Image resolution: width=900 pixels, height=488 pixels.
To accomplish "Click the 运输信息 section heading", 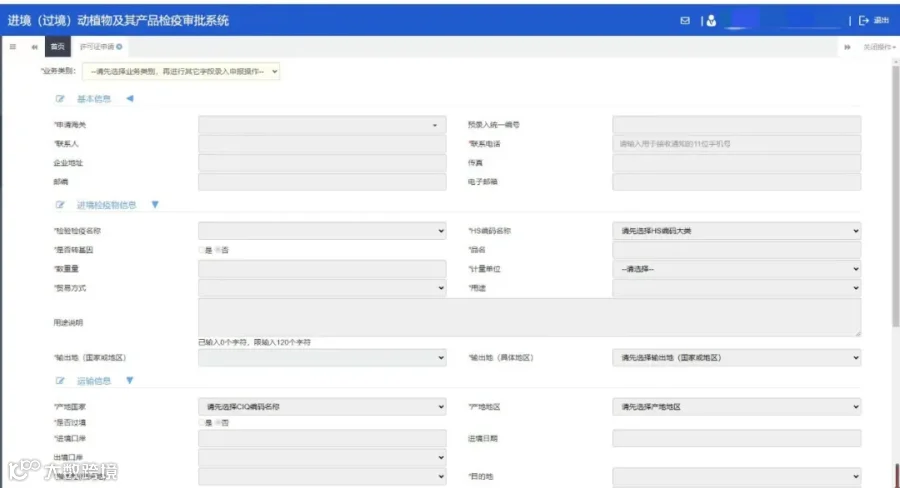I will 94,381.
